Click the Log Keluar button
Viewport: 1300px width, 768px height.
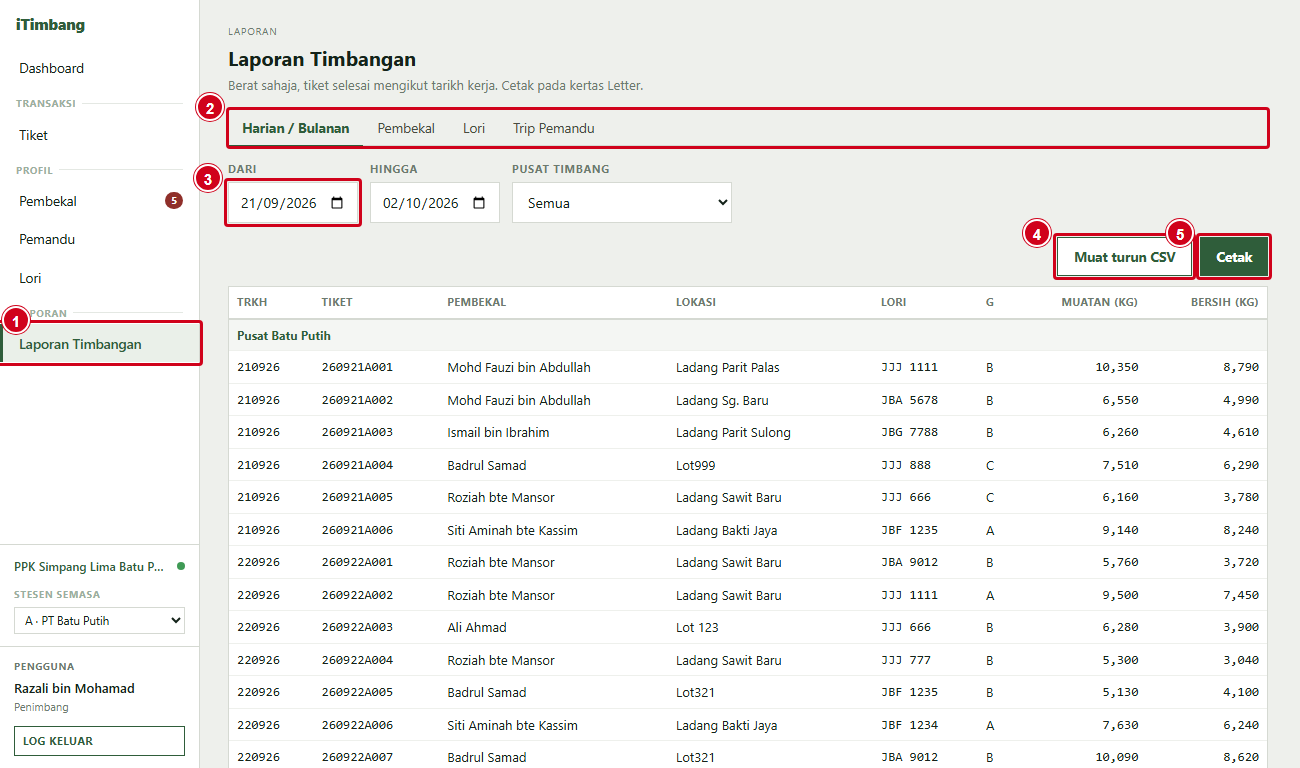(99, 741)
